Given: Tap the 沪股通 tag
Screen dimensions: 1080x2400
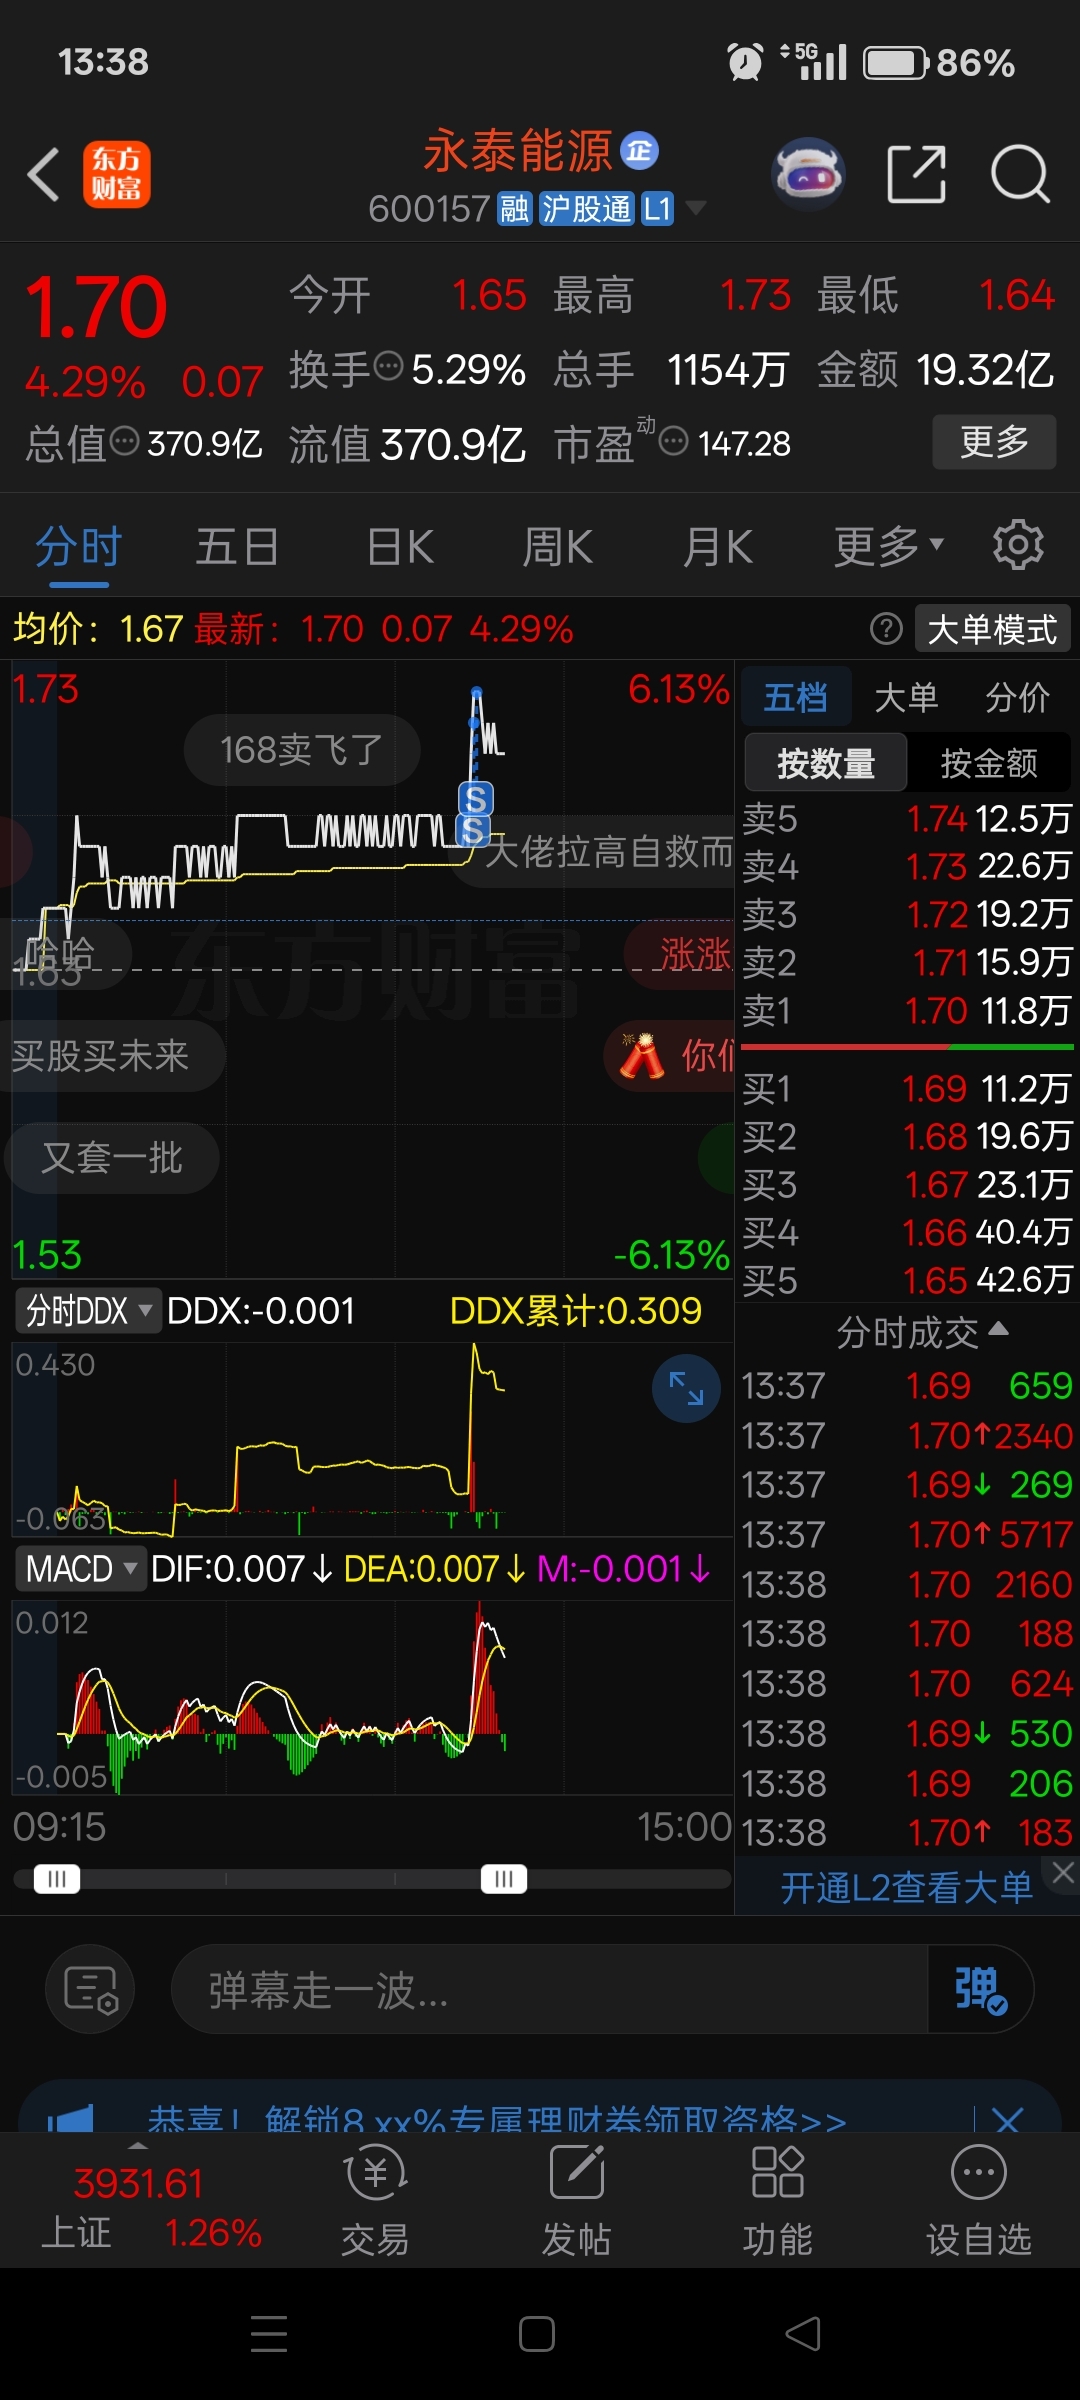Looking at the screenshot, I should pyautogui.click(x=587, y=209).
